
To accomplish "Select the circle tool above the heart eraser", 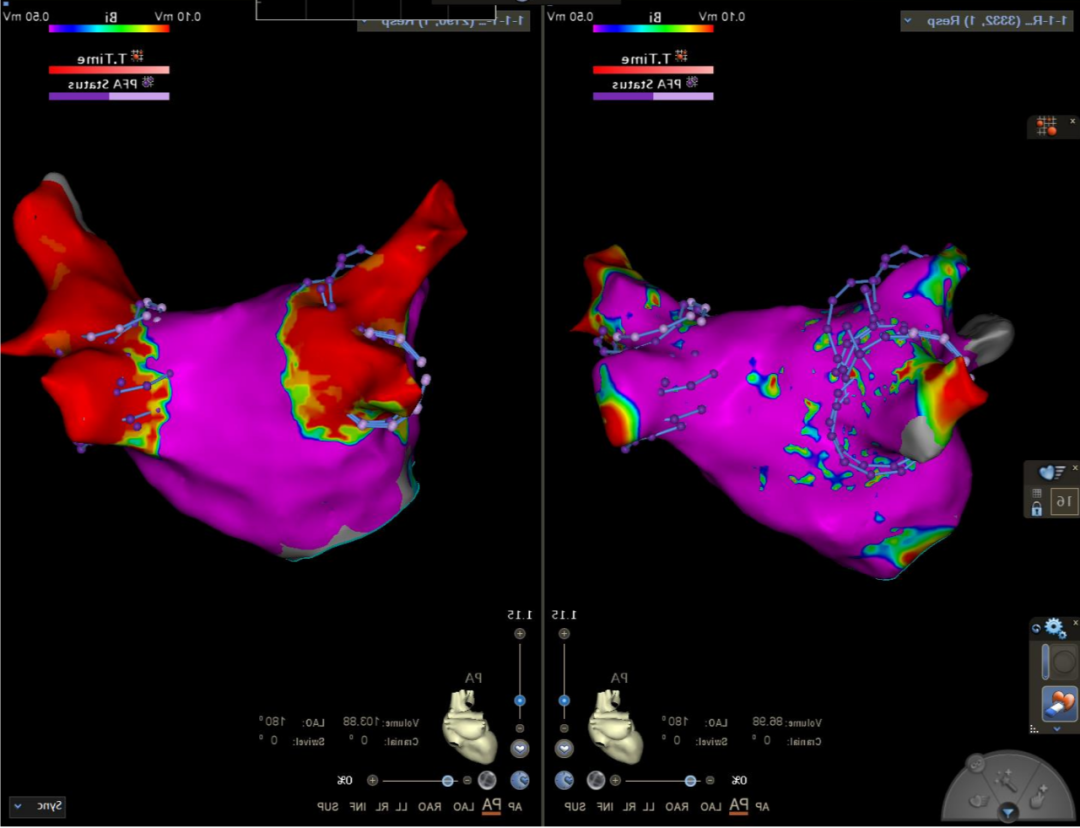I will tap(1061, 662).
